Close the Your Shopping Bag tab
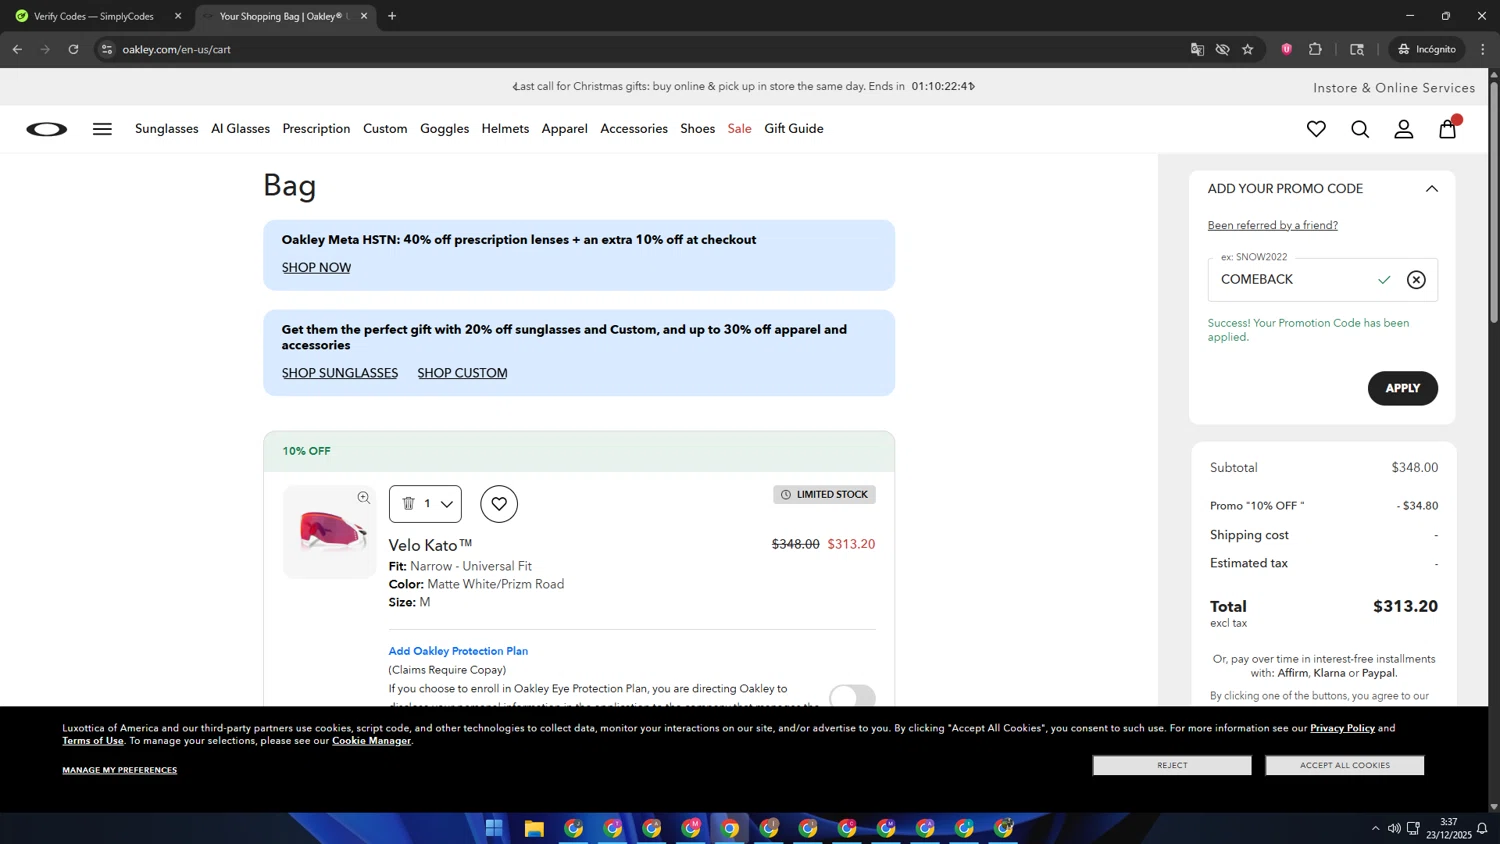Viewport: 1500px width, 844px height. click(x=364, y=16)
